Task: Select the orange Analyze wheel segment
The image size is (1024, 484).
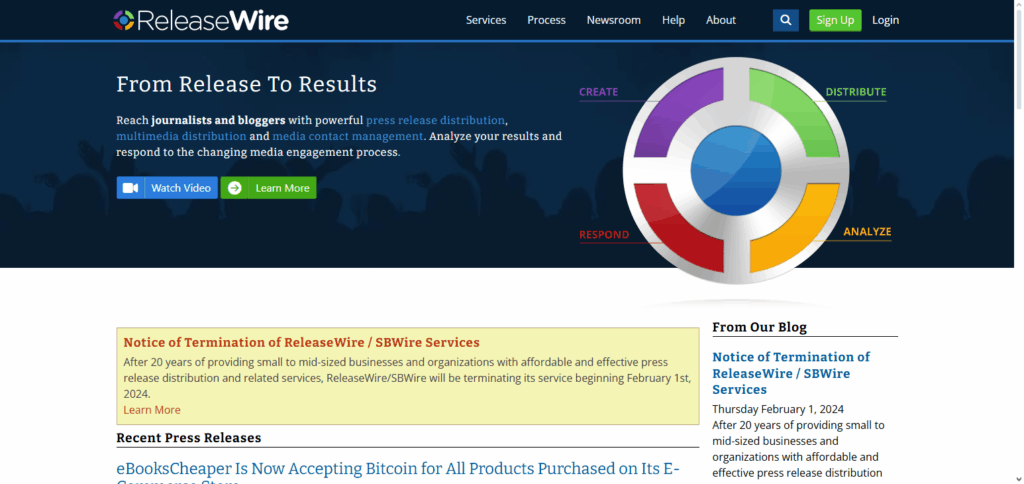Action: pos(797,230)
